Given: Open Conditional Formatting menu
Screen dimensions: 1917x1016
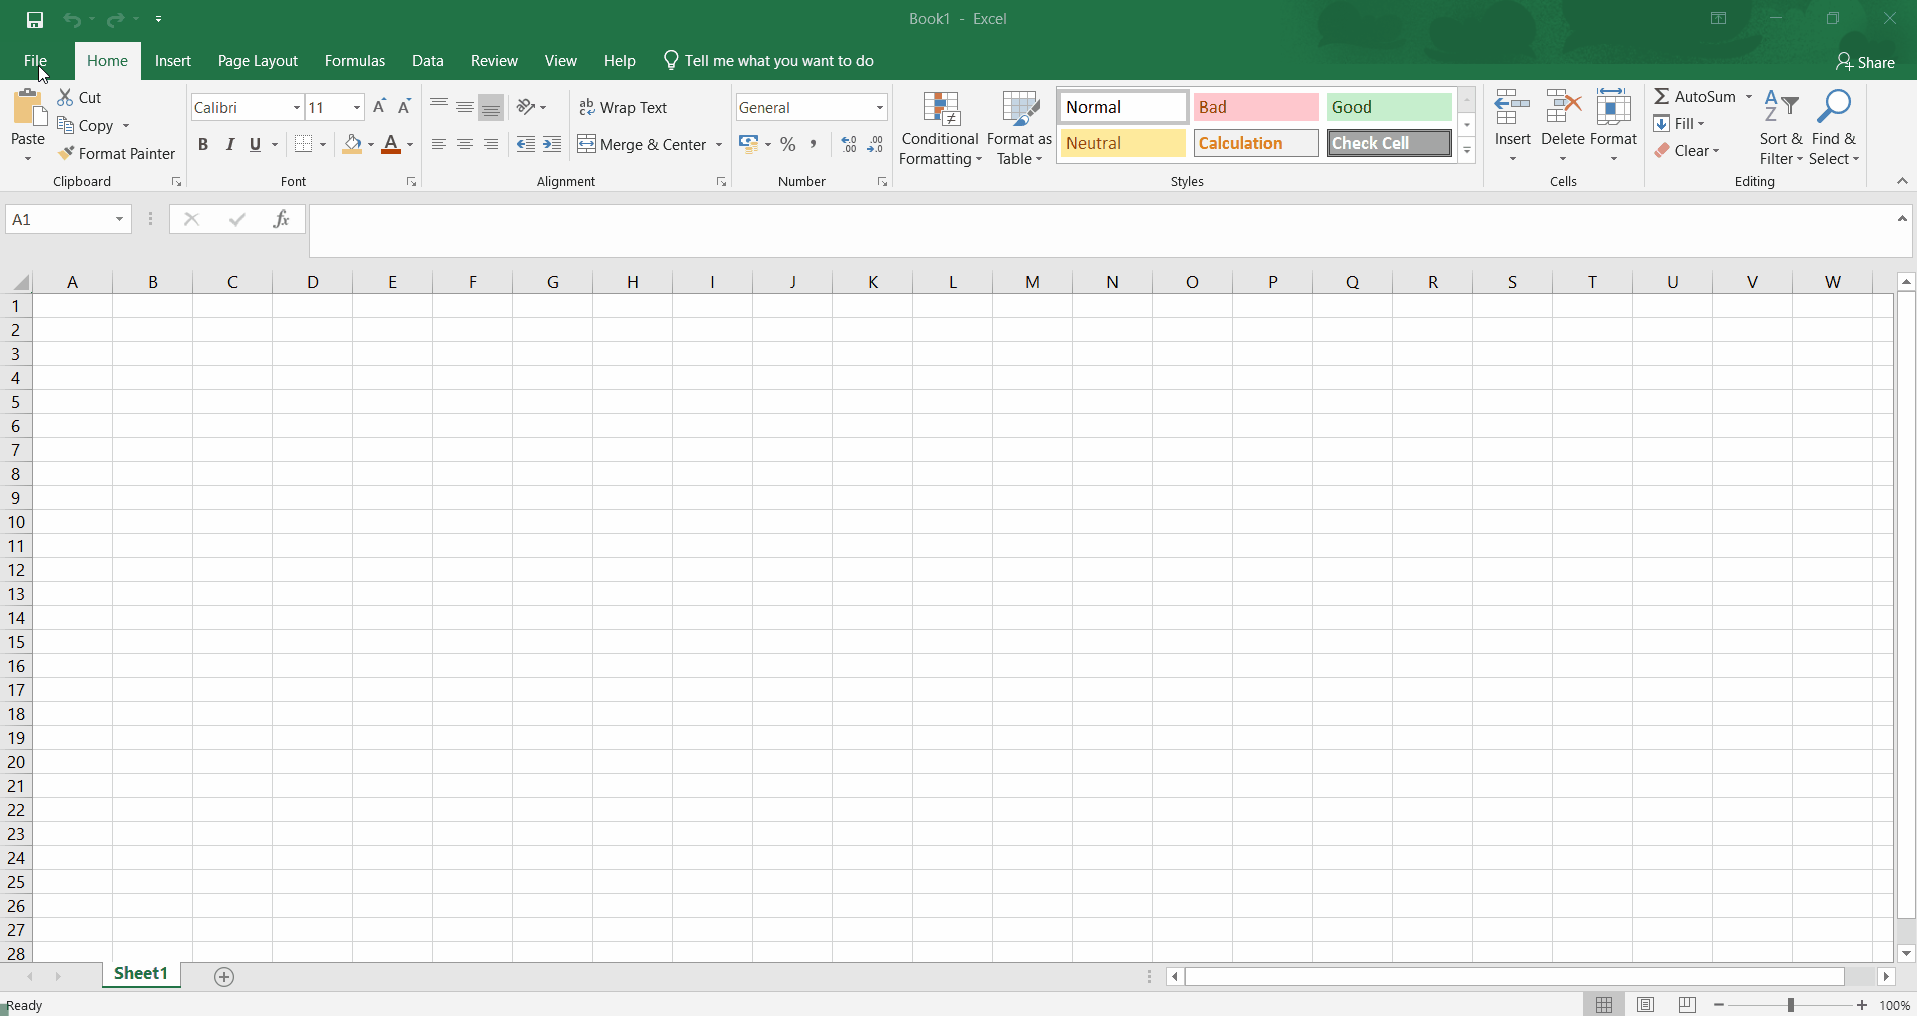Looking at the screenshot, I should point(939,128).
